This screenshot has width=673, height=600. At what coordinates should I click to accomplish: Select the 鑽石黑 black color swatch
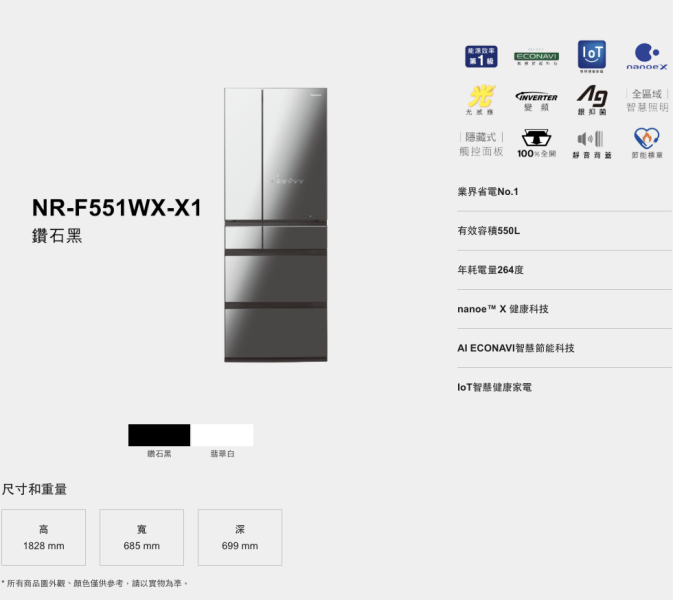click(x=159, y=435)
